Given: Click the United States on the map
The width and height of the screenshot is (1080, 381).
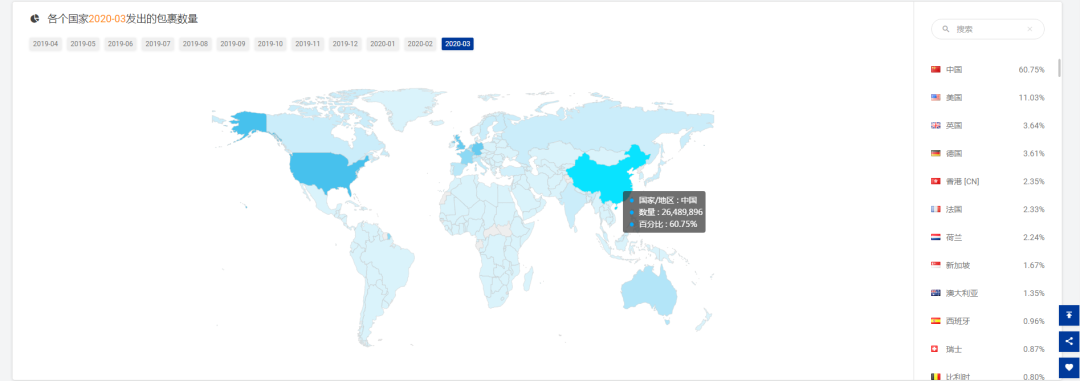Looking at the screenshot, I should (327, 172).
